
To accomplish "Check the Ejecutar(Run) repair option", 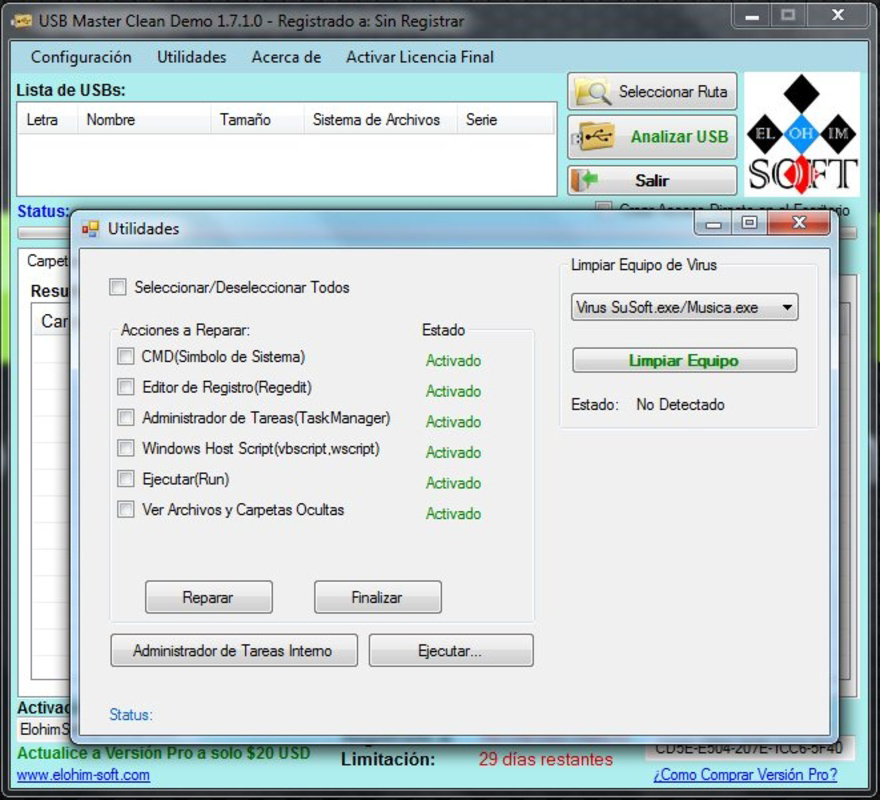I will pos(126,479).
